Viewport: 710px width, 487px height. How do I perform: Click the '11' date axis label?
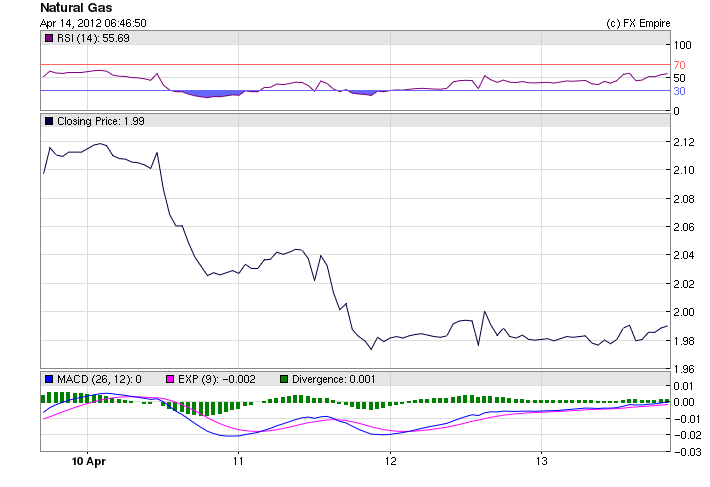[239, 461]
